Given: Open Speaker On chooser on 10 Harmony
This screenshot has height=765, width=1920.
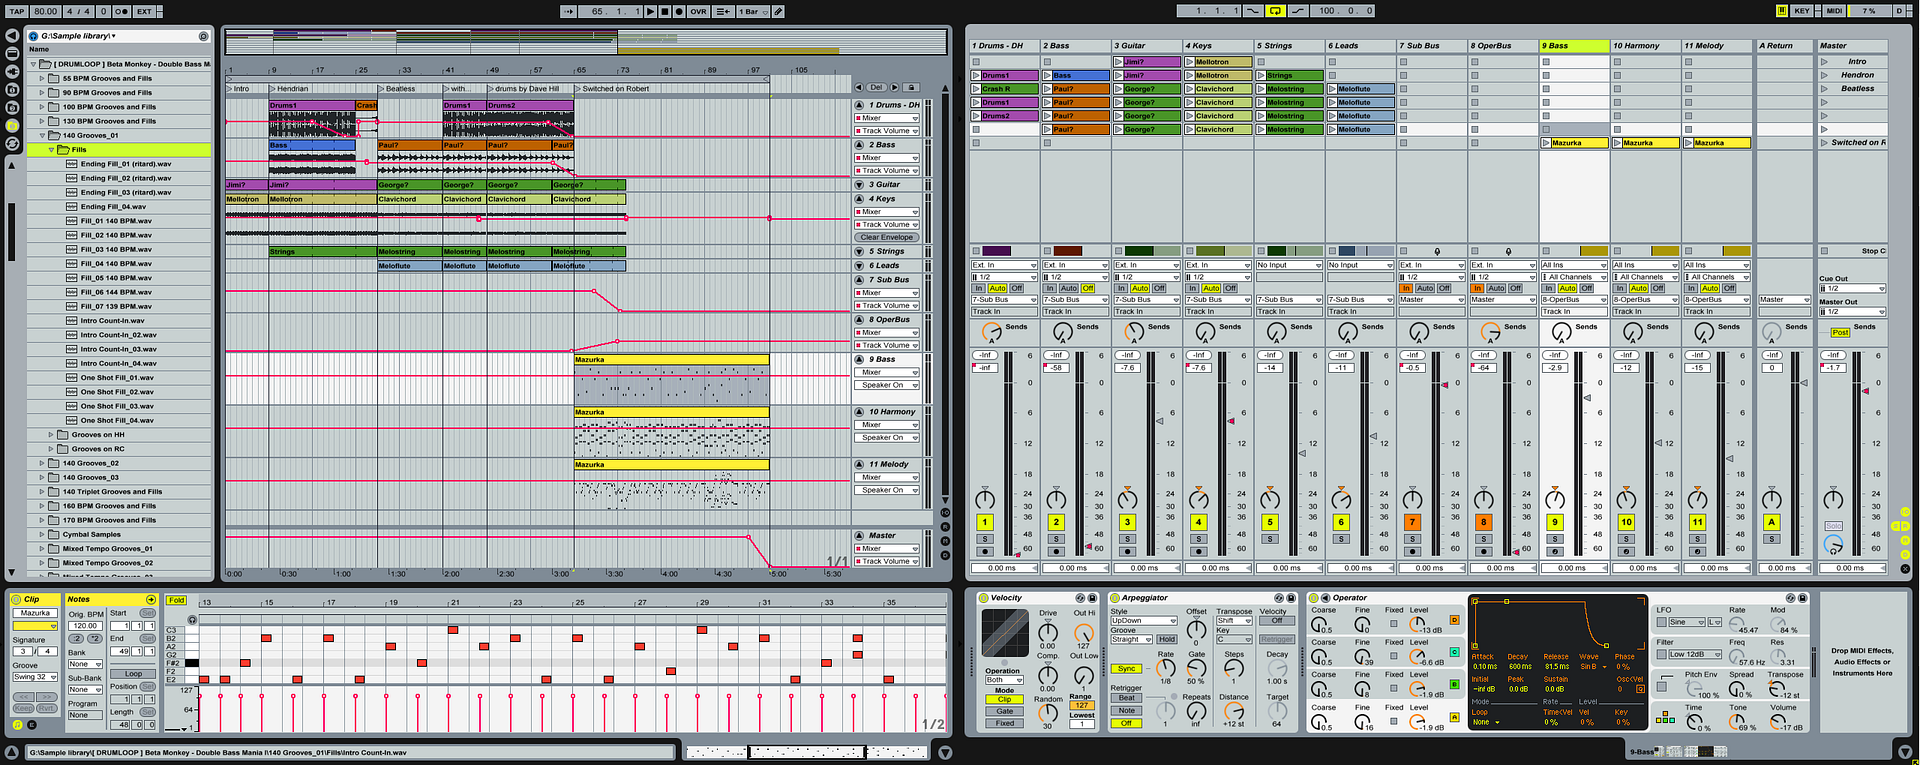Looking at the screenshot, I should pyautogui.click(x=887, y=438).
